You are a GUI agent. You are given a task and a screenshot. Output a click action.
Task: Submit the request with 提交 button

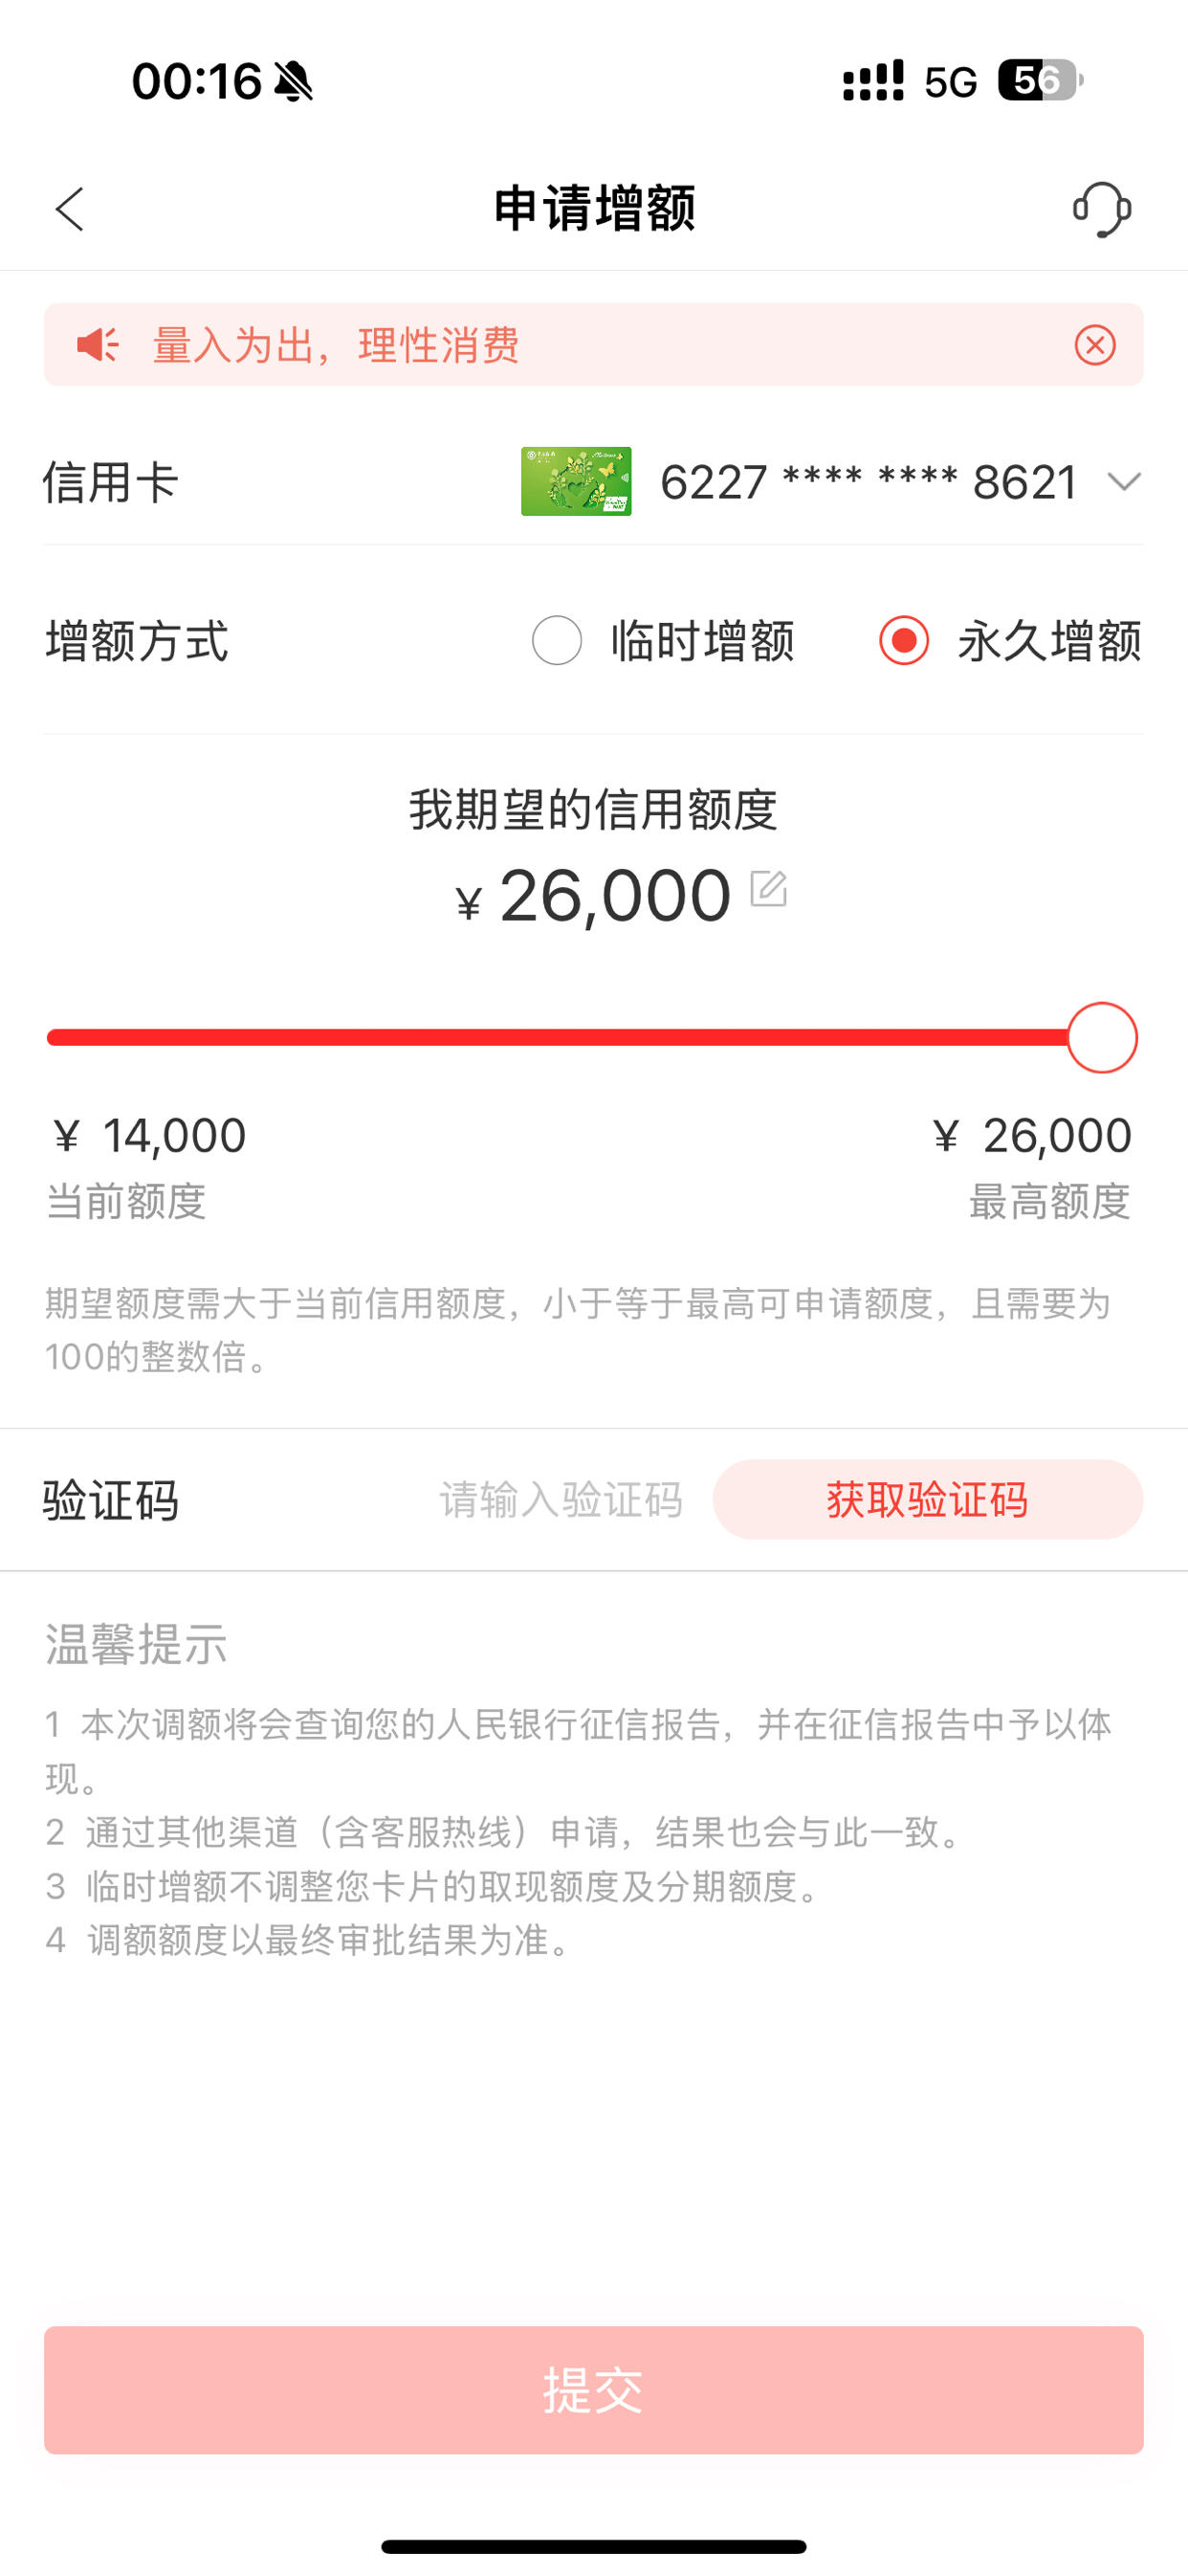594,2390
